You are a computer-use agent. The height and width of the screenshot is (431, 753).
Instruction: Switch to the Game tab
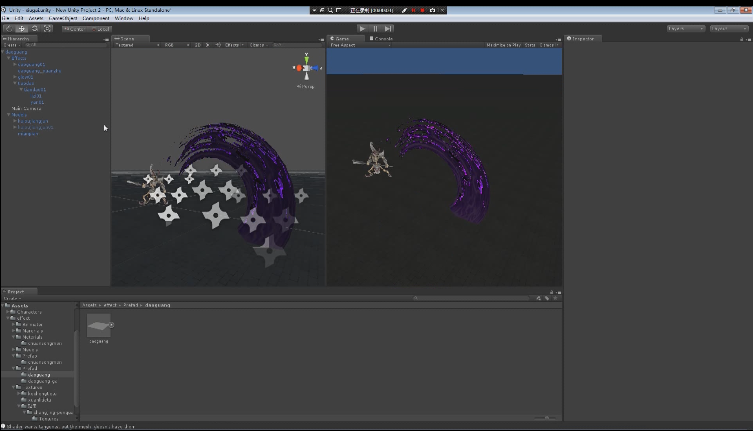[341, 38]
